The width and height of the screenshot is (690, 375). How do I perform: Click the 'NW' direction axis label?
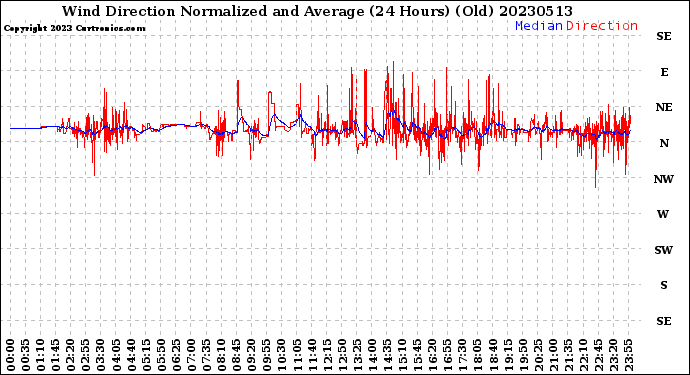click(x=664, y=179)
